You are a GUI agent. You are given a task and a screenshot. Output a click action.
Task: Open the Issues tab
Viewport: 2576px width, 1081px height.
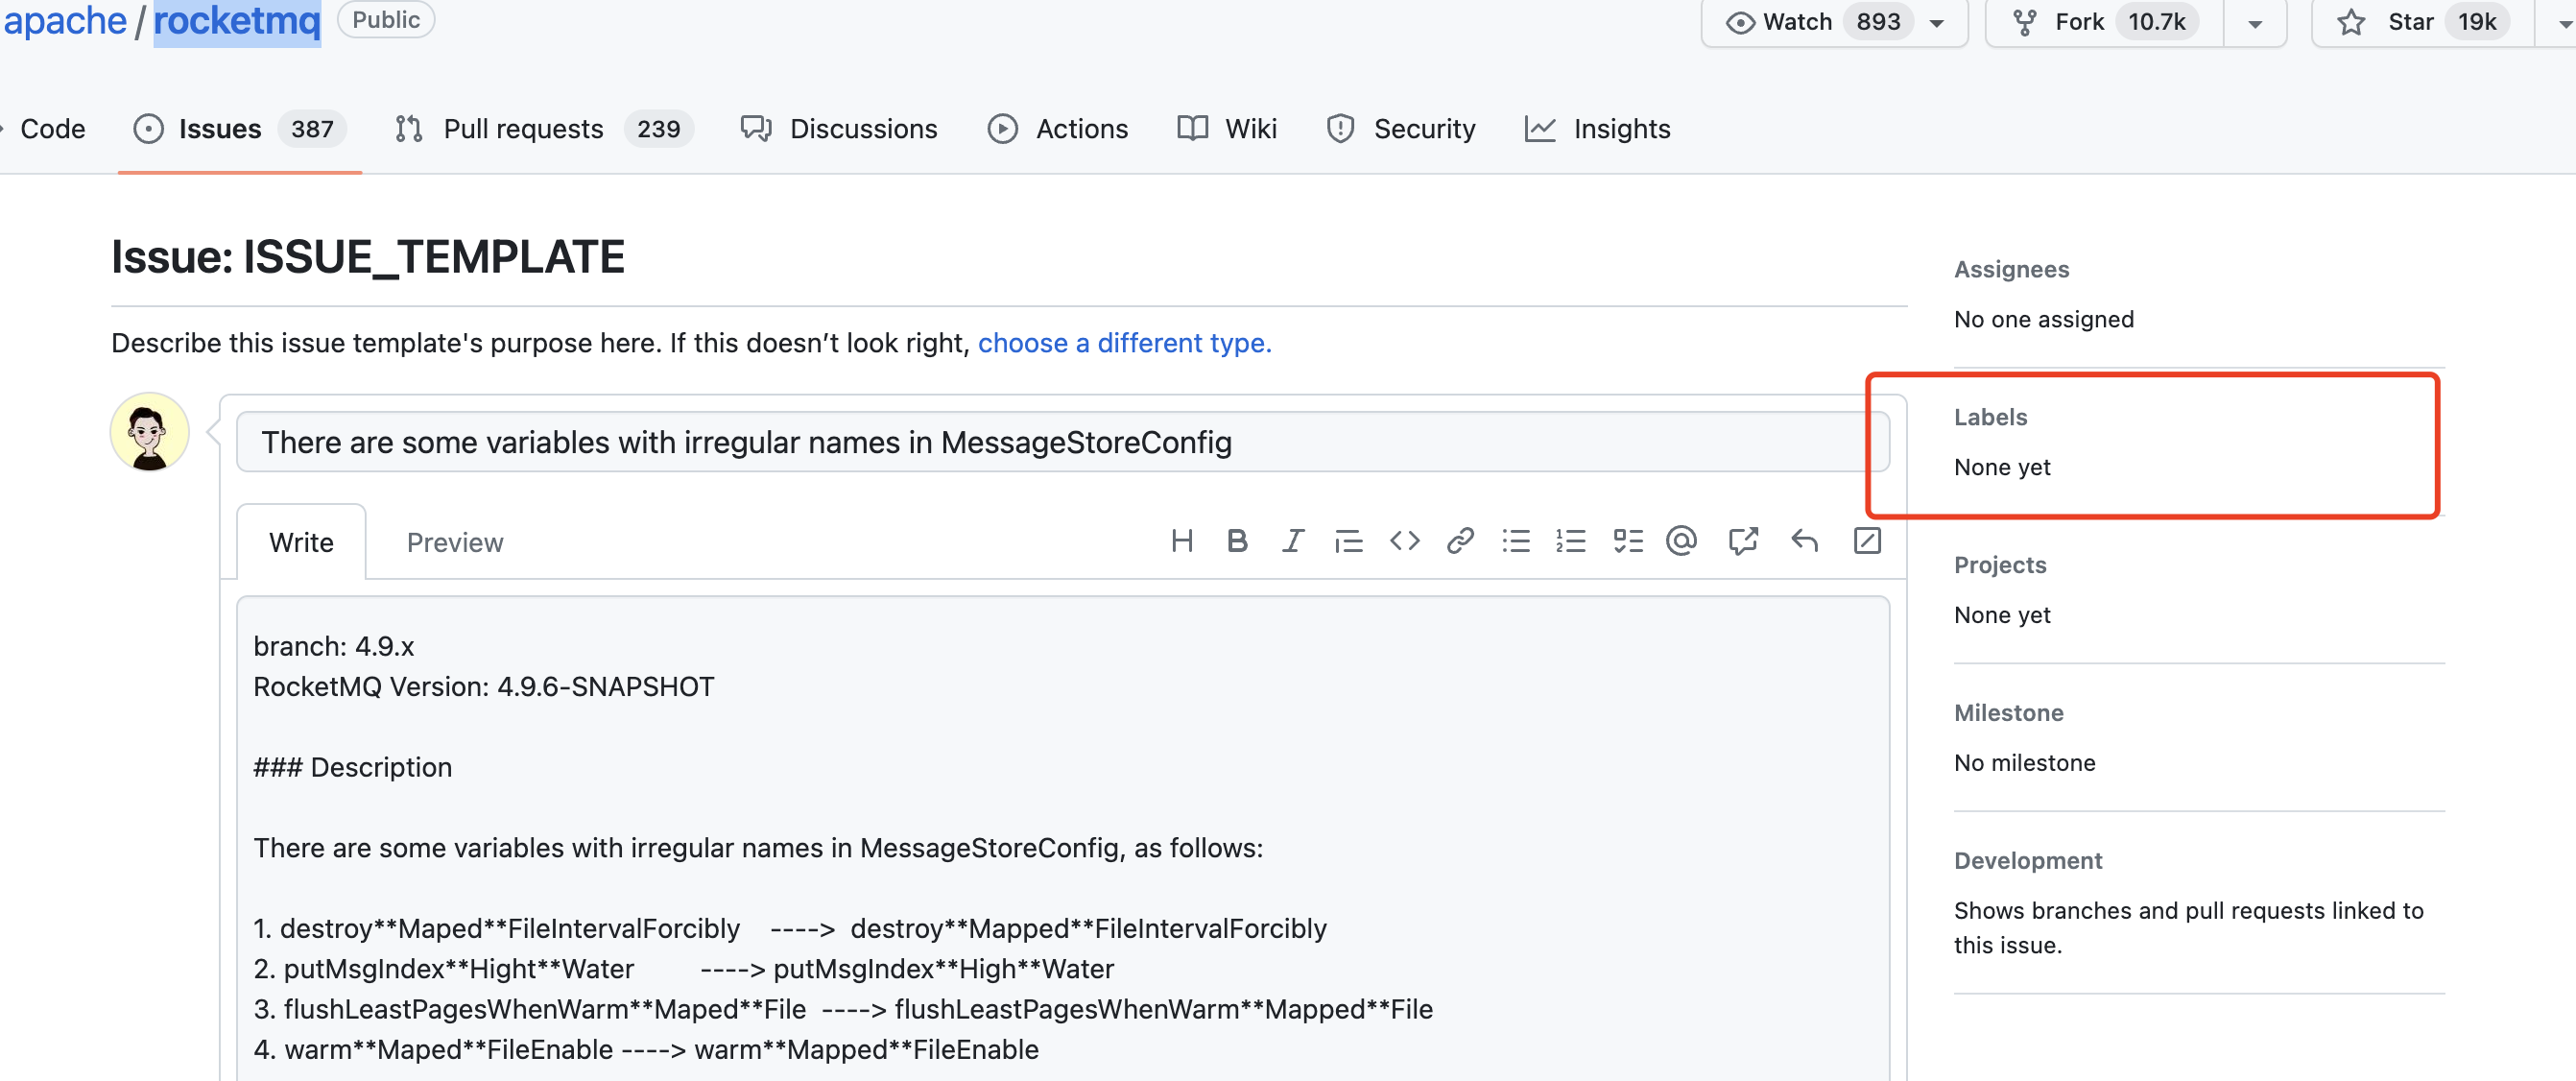tap(239, 129)
